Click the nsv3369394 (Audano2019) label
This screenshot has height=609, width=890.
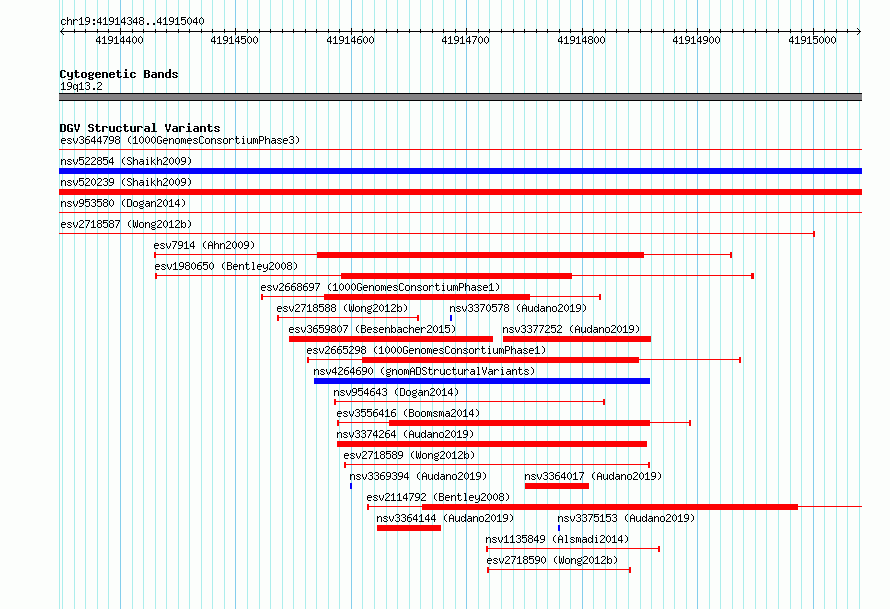418,476
